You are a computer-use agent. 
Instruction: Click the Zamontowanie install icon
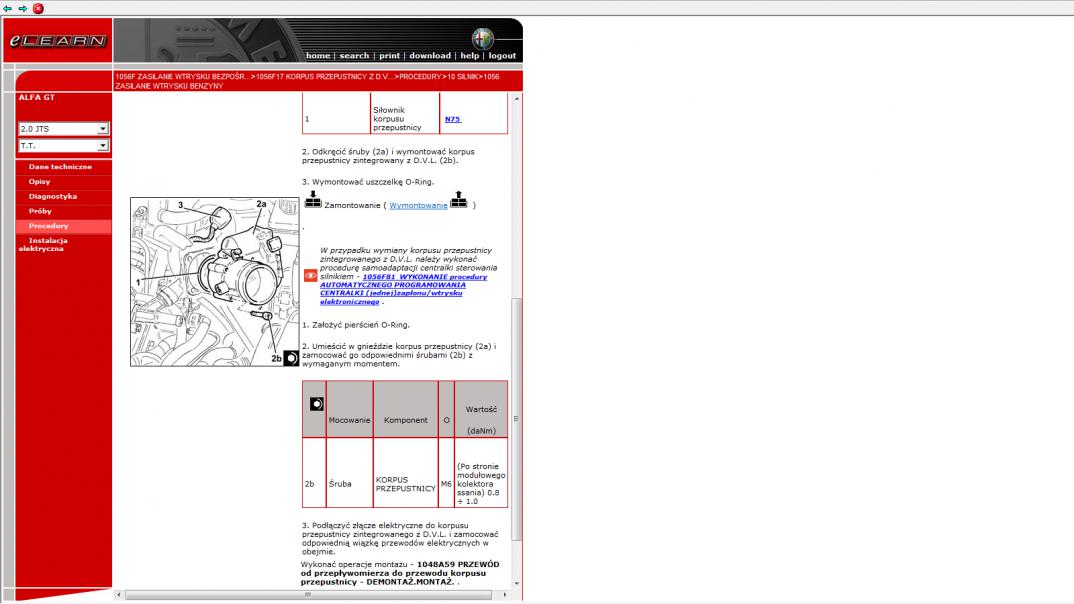(313, 200)
